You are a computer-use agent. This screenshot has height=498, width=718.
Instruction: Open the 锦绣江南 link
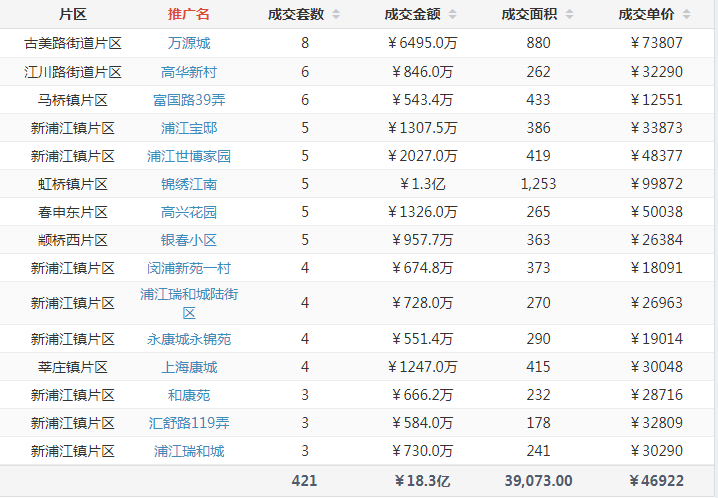189,184
